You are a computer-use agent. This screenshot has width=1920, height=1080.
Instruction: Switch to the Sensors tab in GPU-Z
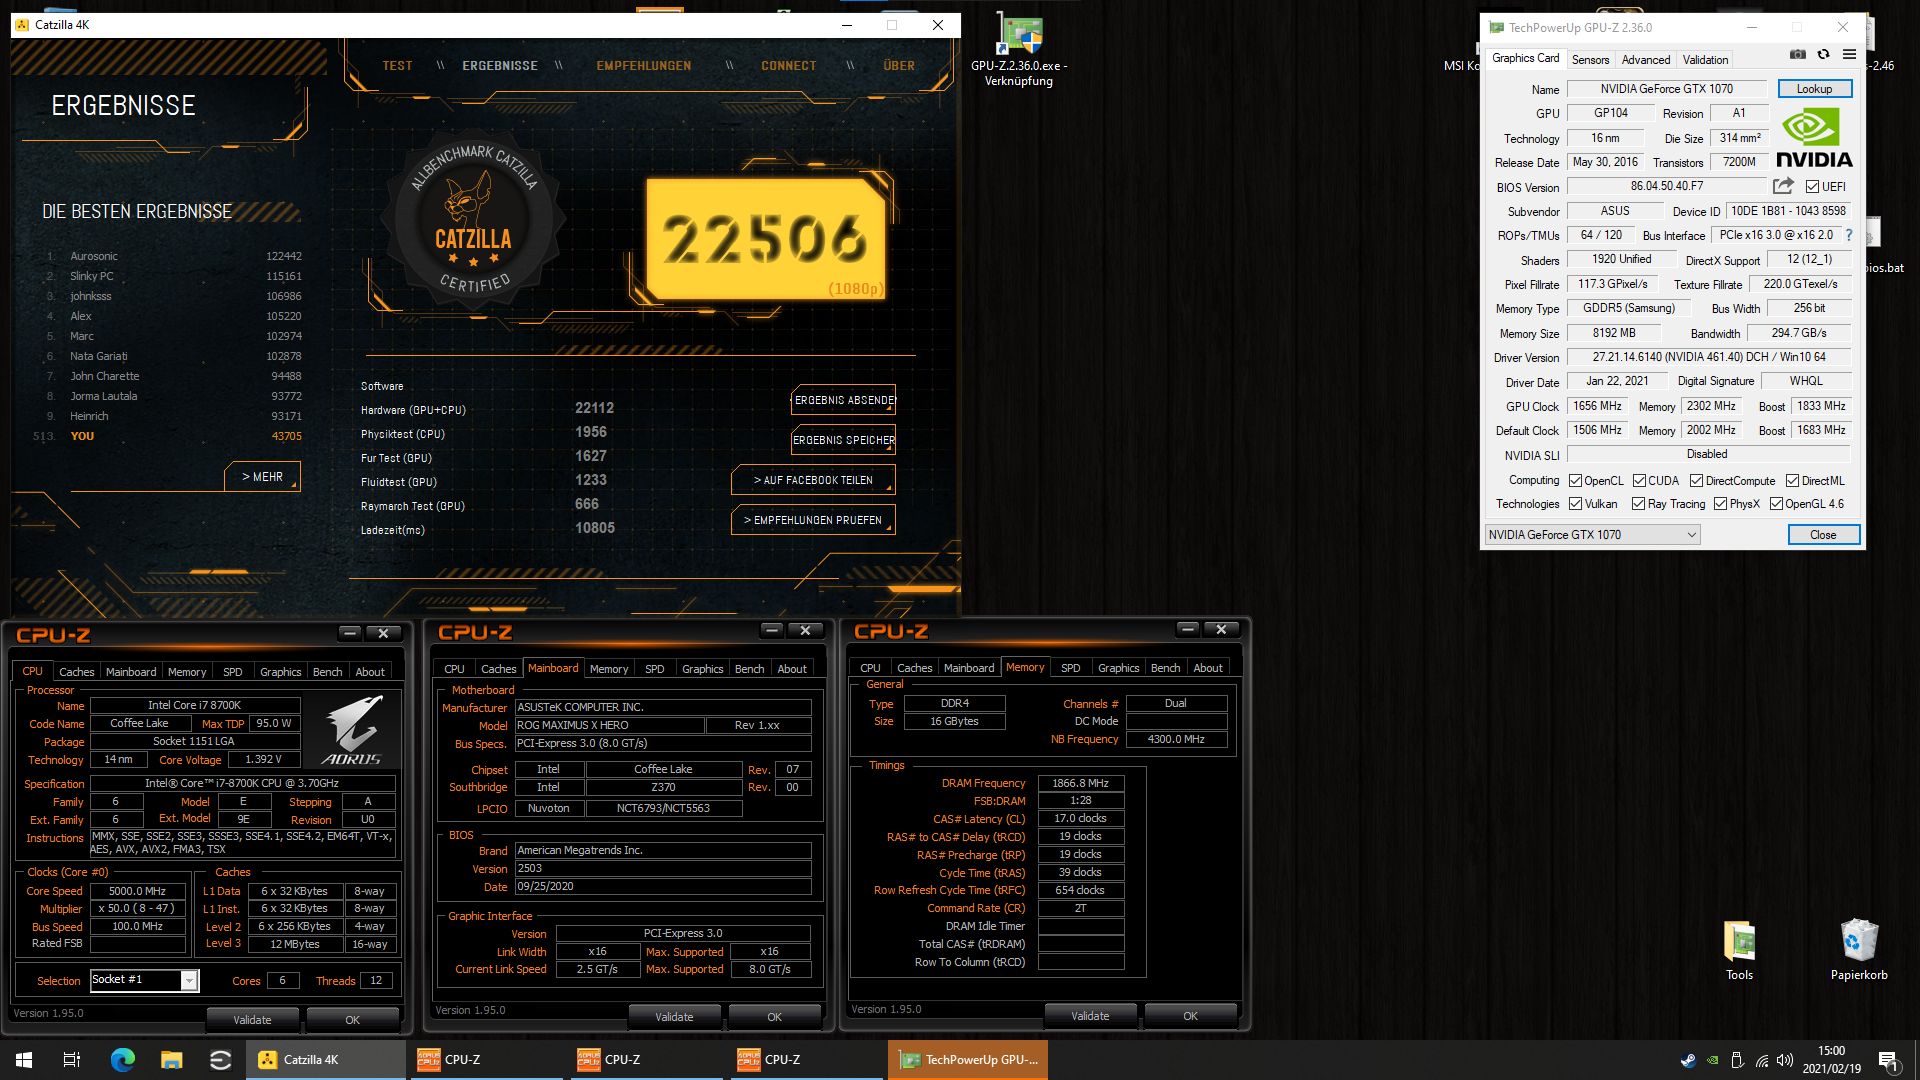point(1590,60)
